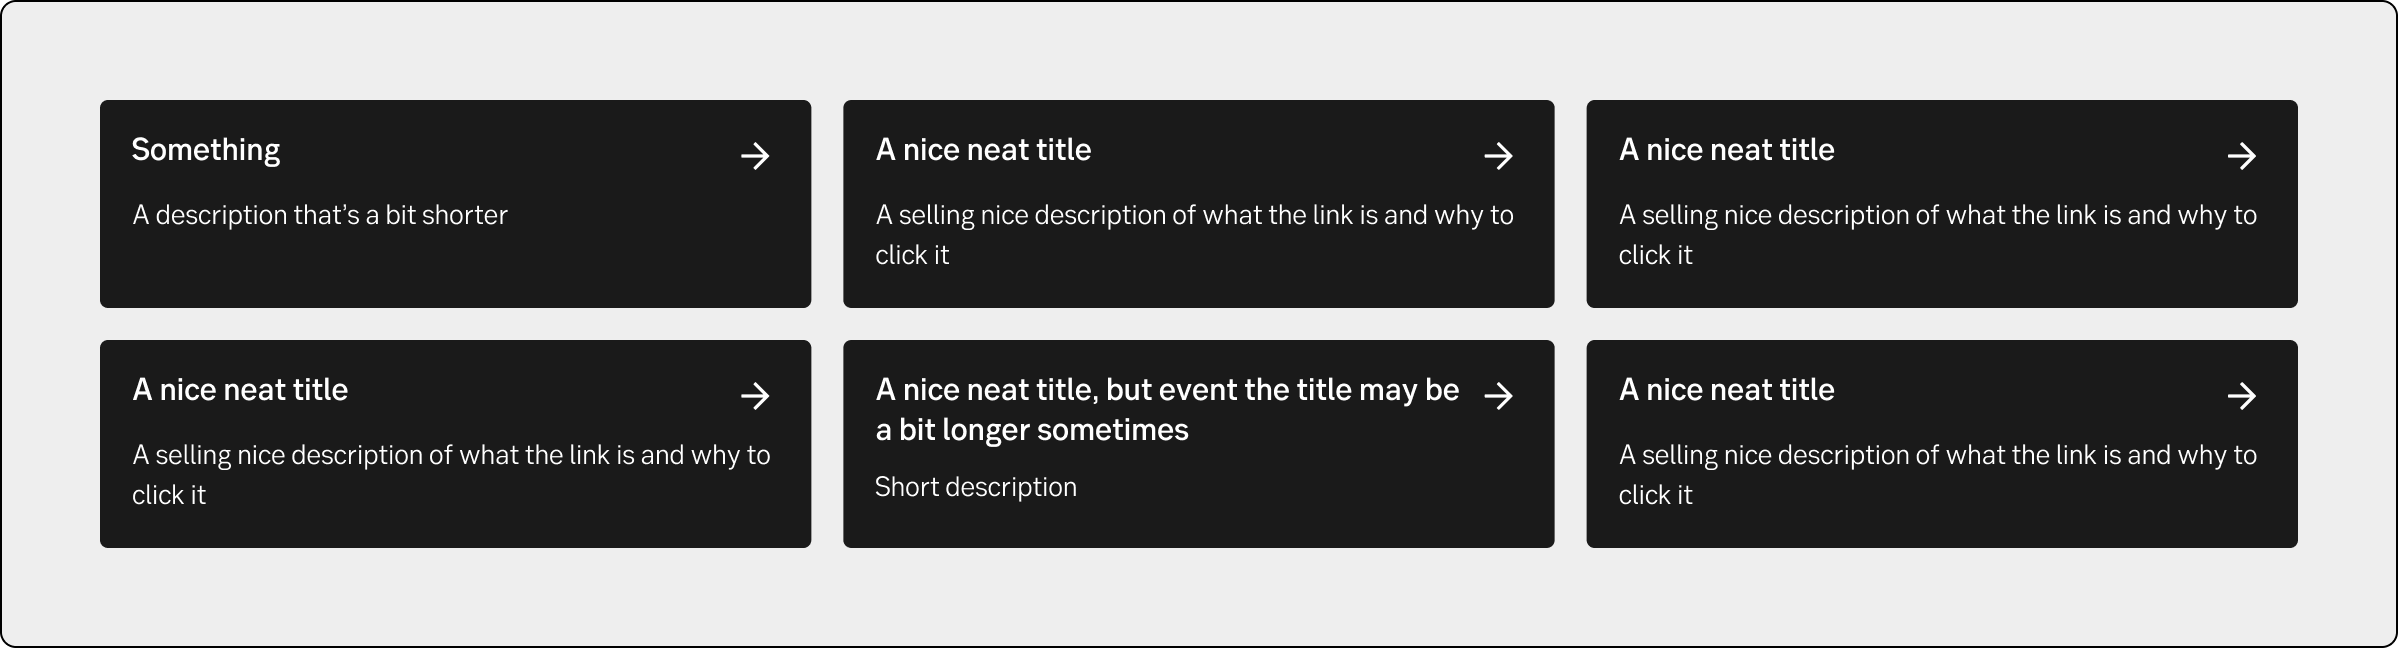This screenshot has height=648, width=2398.
Task: Select 'A nice neat title' in the top-middle card
Action: [983, 150]
